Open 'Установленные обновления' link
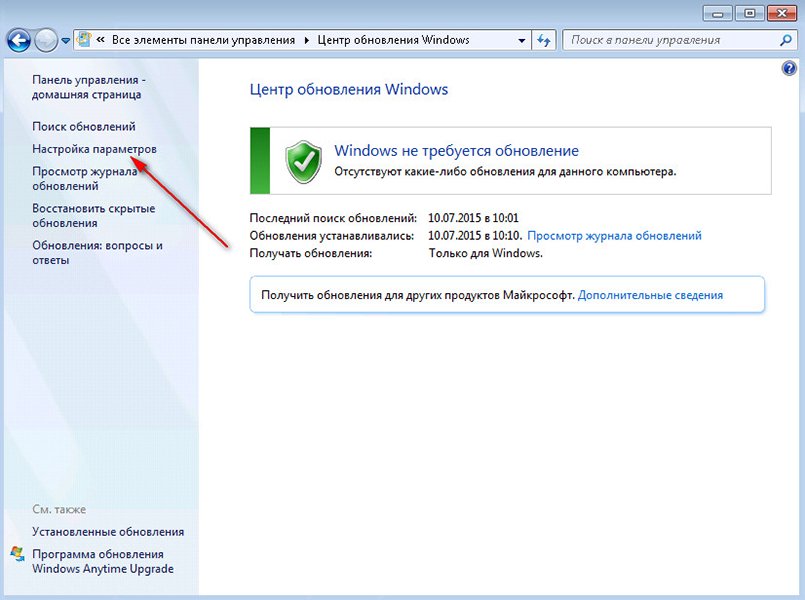 point(108,532)
